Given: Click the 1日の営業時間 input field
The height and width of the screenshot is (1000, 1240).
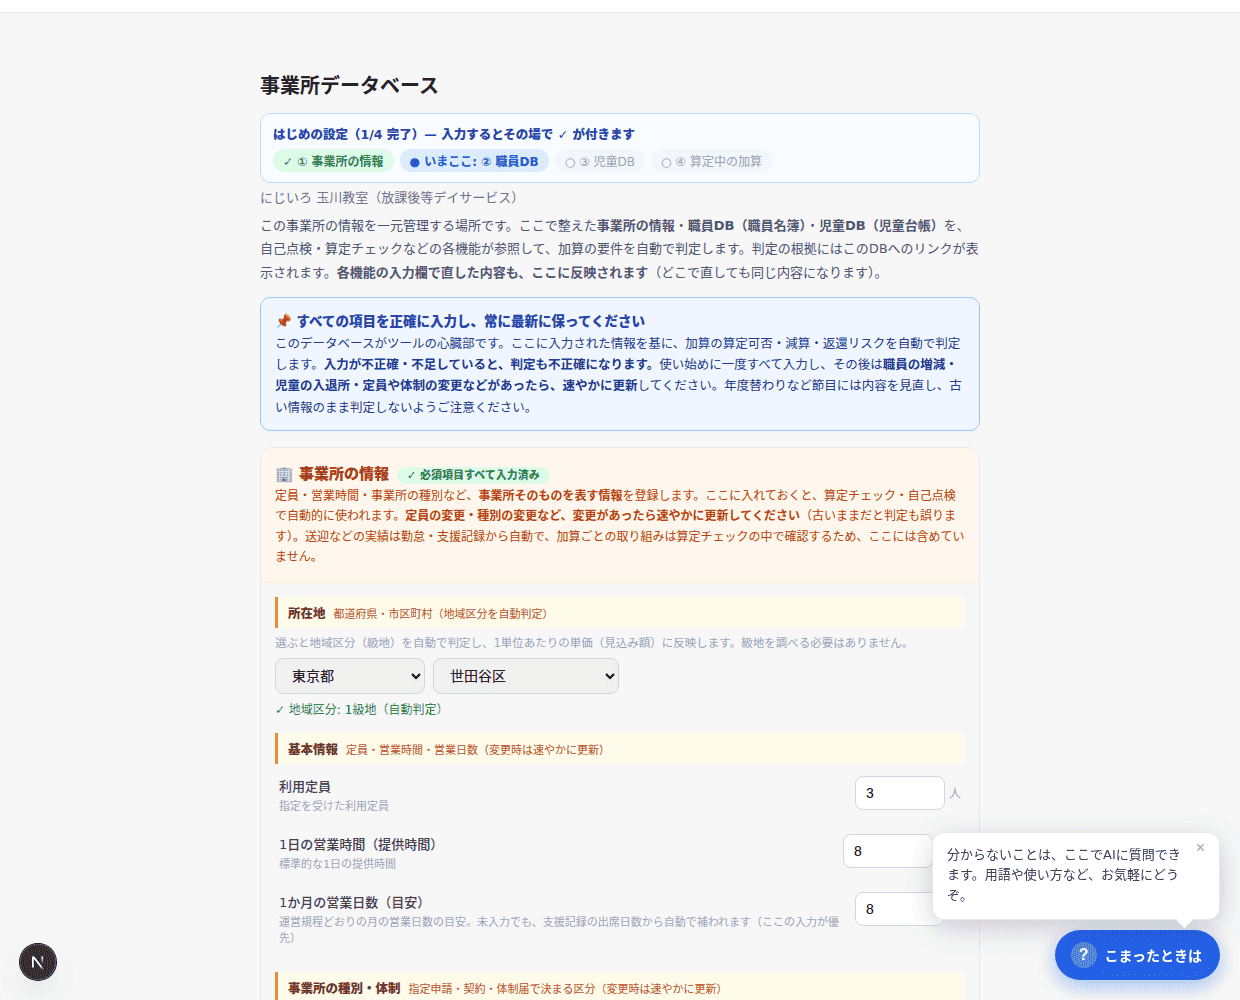Looking at the screenshot, I should [888, 851].
